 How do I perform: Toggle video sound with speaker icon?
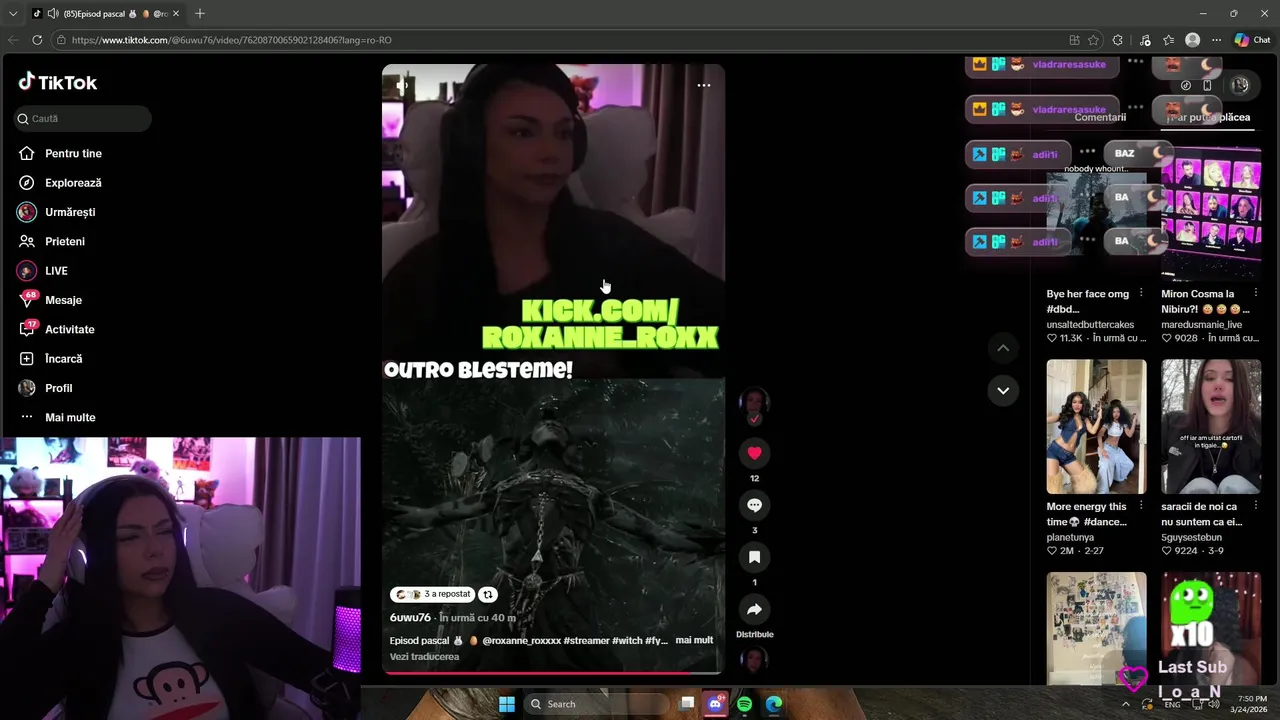(x=402, y=85)
